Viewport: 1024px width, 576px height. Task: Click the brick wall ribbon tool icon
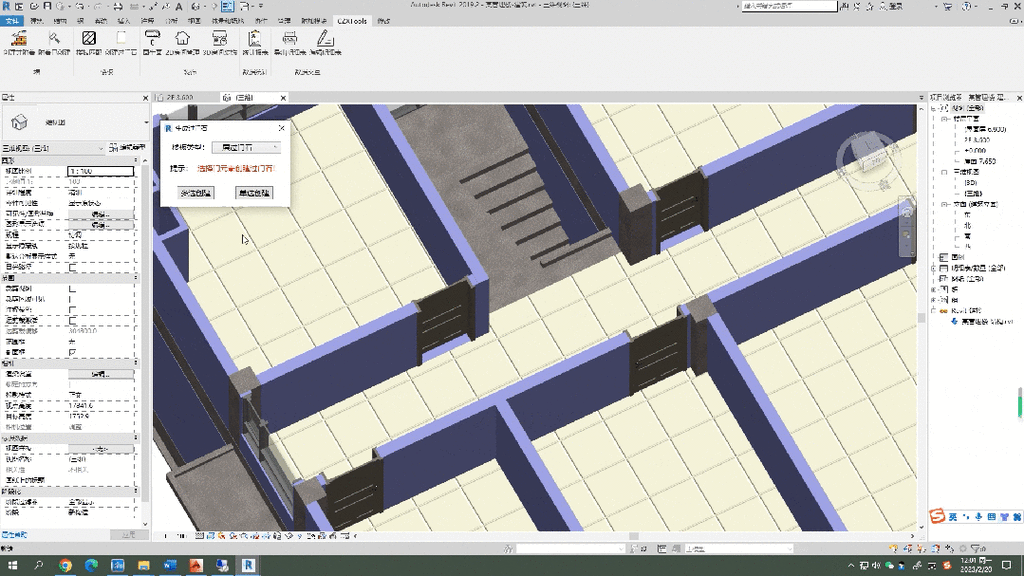click(20, 39)
